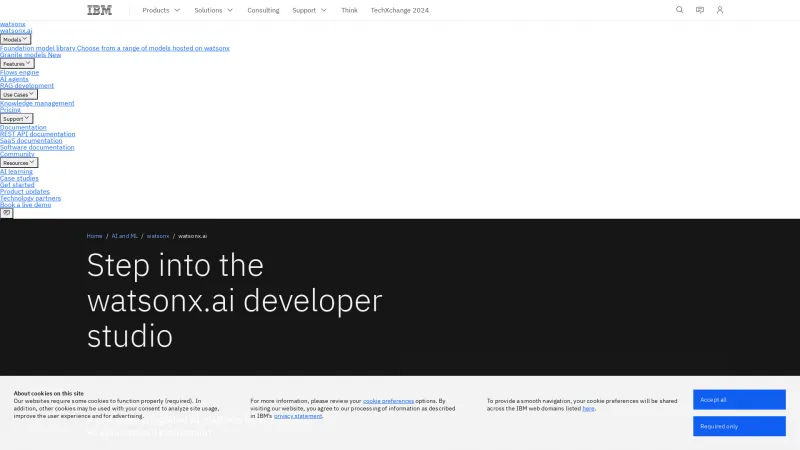Open the watsonx.ai link at top left

point(16,31)
